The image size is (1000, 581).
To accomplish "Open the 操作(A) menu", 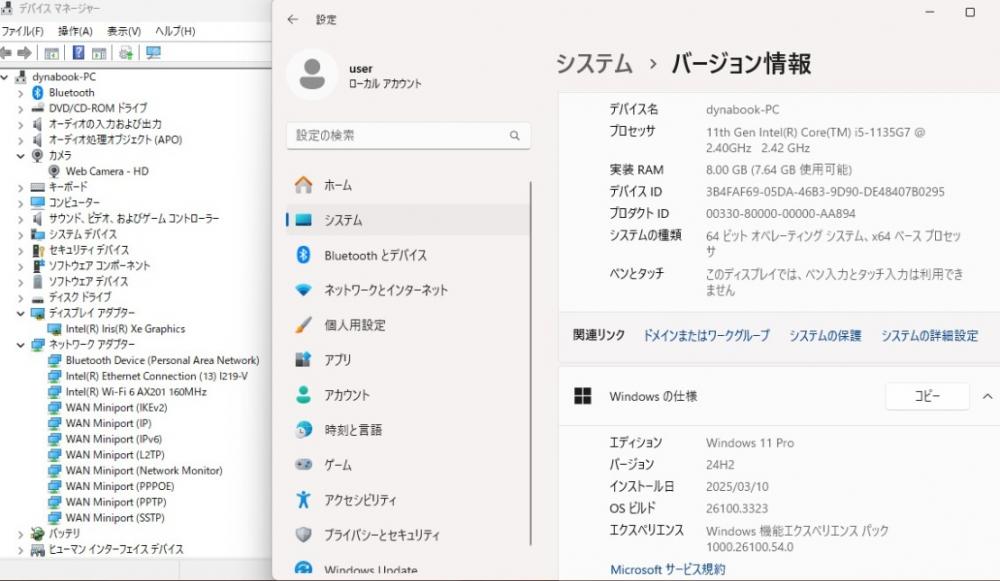I will (x=75, y=31).
